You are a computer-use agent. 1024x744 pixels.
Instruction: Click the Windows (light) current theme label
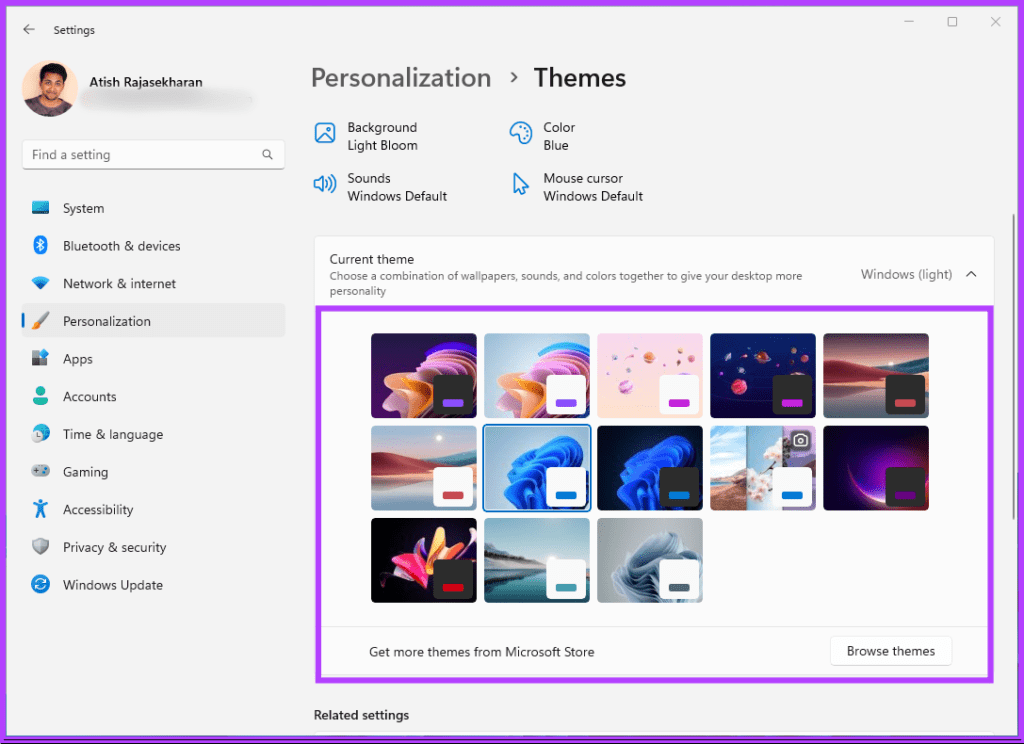pos(906,274)
